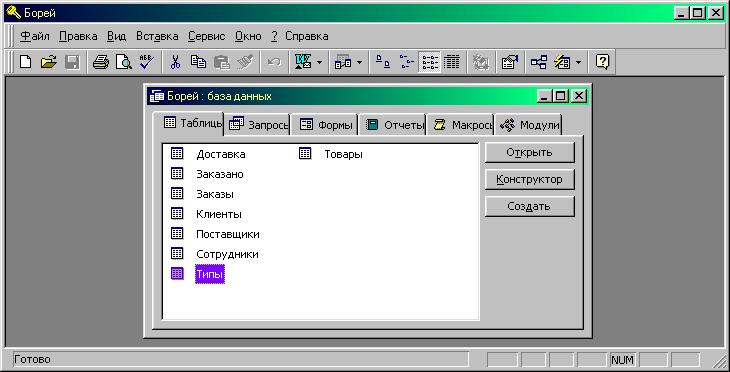This screenshot has height=372, width=730.
Task: Switch to Large Icons view
Action: click(383, 62)
